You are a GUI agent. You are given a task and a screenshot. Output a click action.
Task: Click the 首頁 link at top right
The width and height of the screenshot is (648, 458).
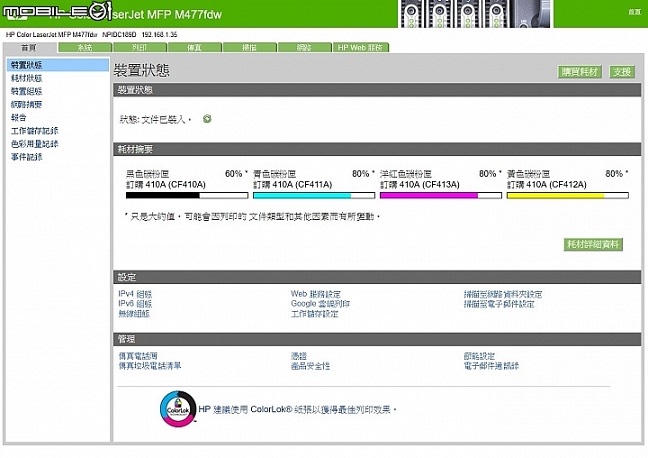click(x=635, y=12)
